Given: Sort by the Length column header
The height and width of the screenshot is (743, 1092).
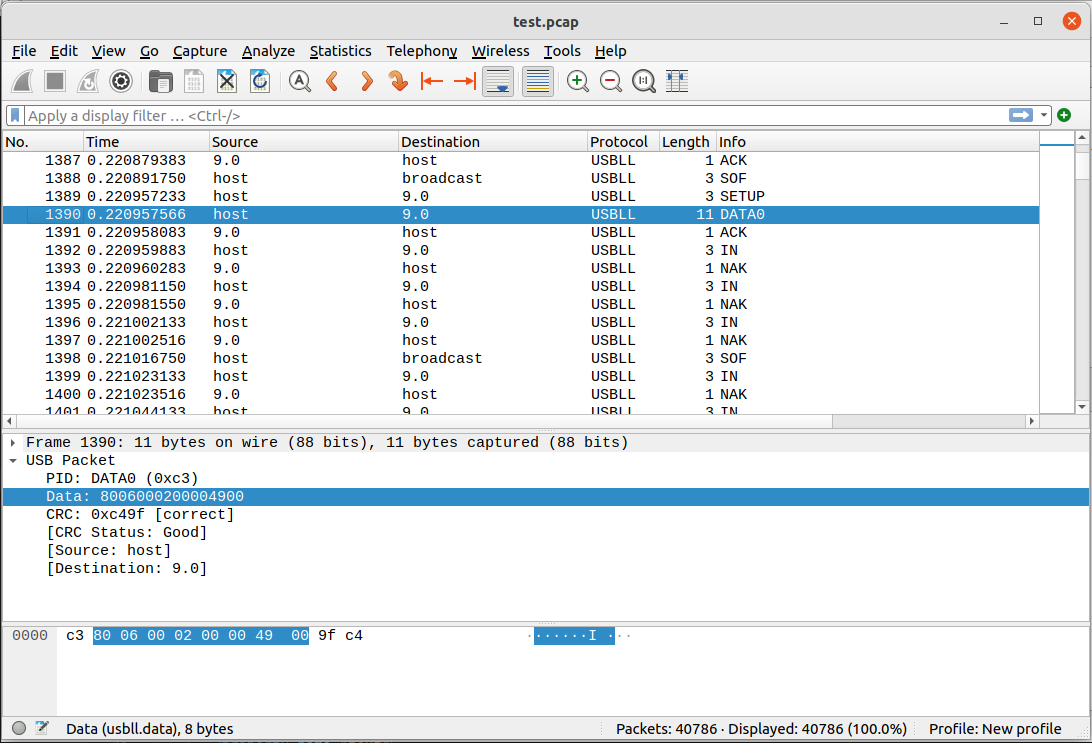Looking at the screenshot, I should pos(687,142).
